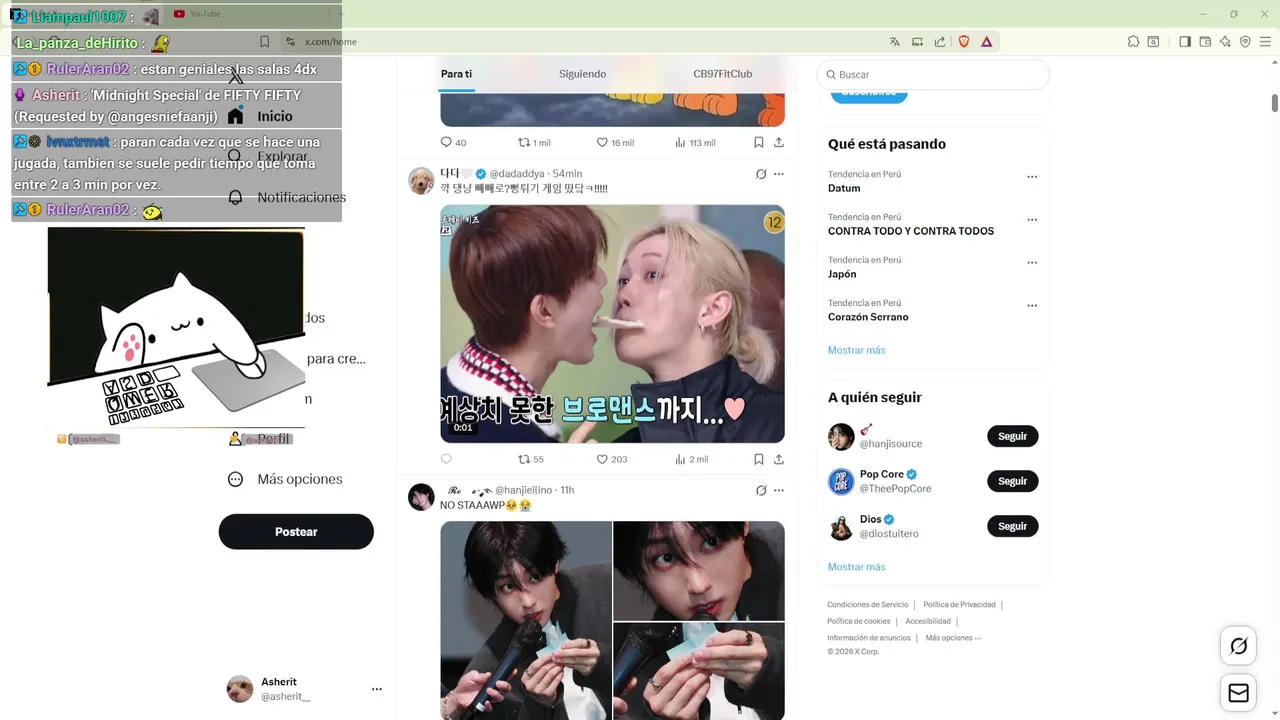The width and height of the screenshot is (1280, 720).
Task: Reply to the dadaddya post
Action: coord(446,459)
